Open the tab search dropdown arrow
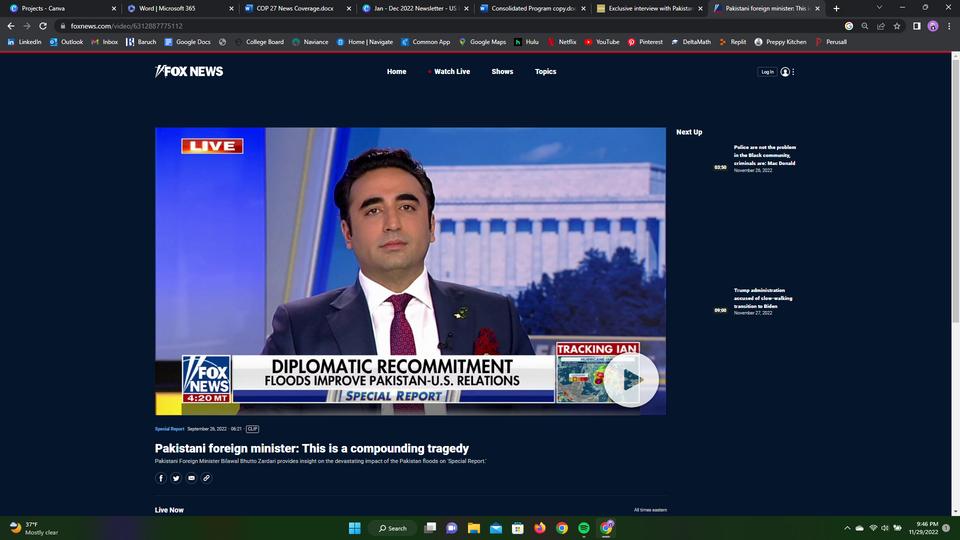 click(x=879, y=8)
